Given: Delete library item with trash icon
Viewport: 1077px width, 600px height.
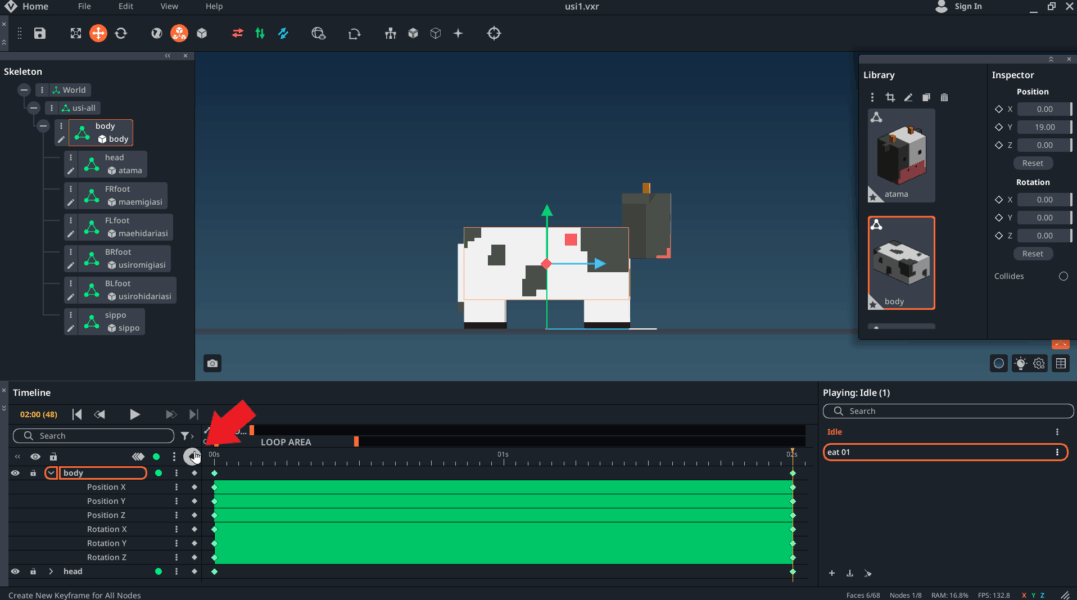Looking at the screenshot, I should [944, 97].
